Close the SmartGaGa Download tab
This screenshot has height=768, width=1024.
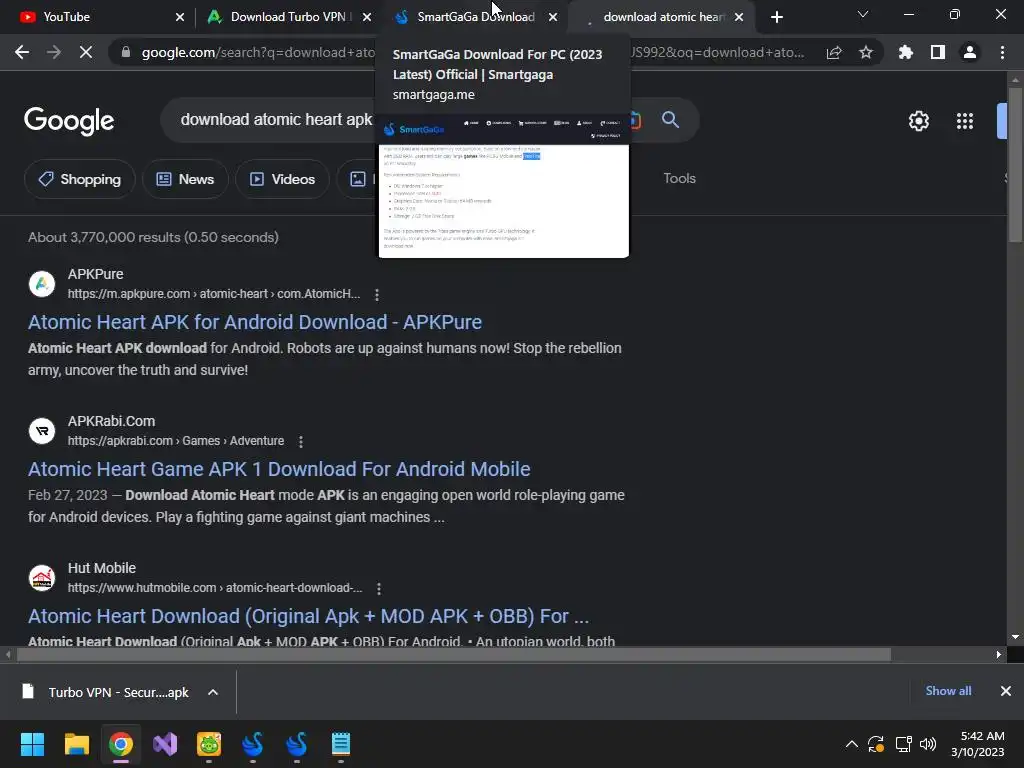pos(553,17)
